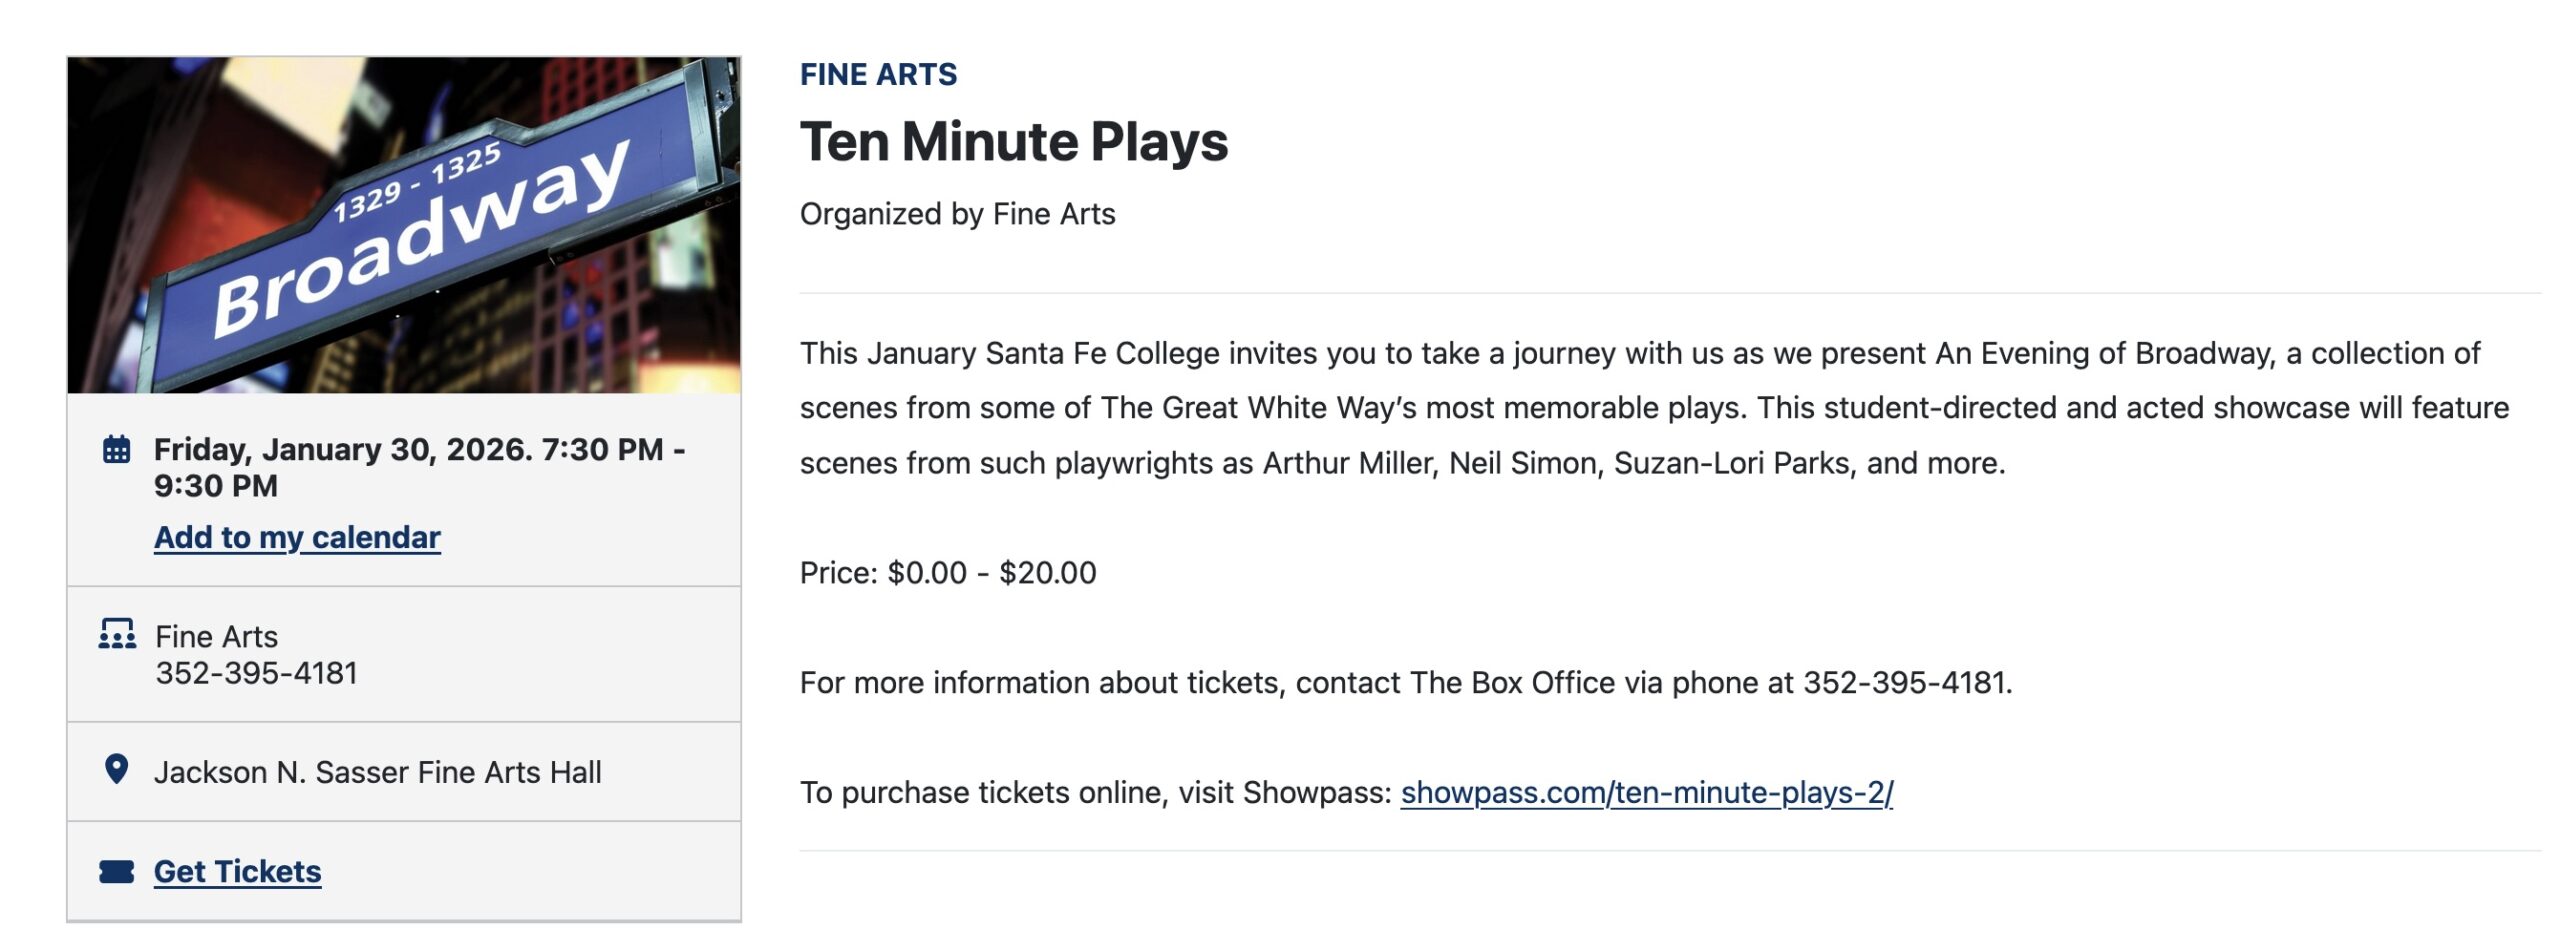Click the To purchase tickets online text
This screenshot has height=951, width=2560.
[x=1095, y=793]
